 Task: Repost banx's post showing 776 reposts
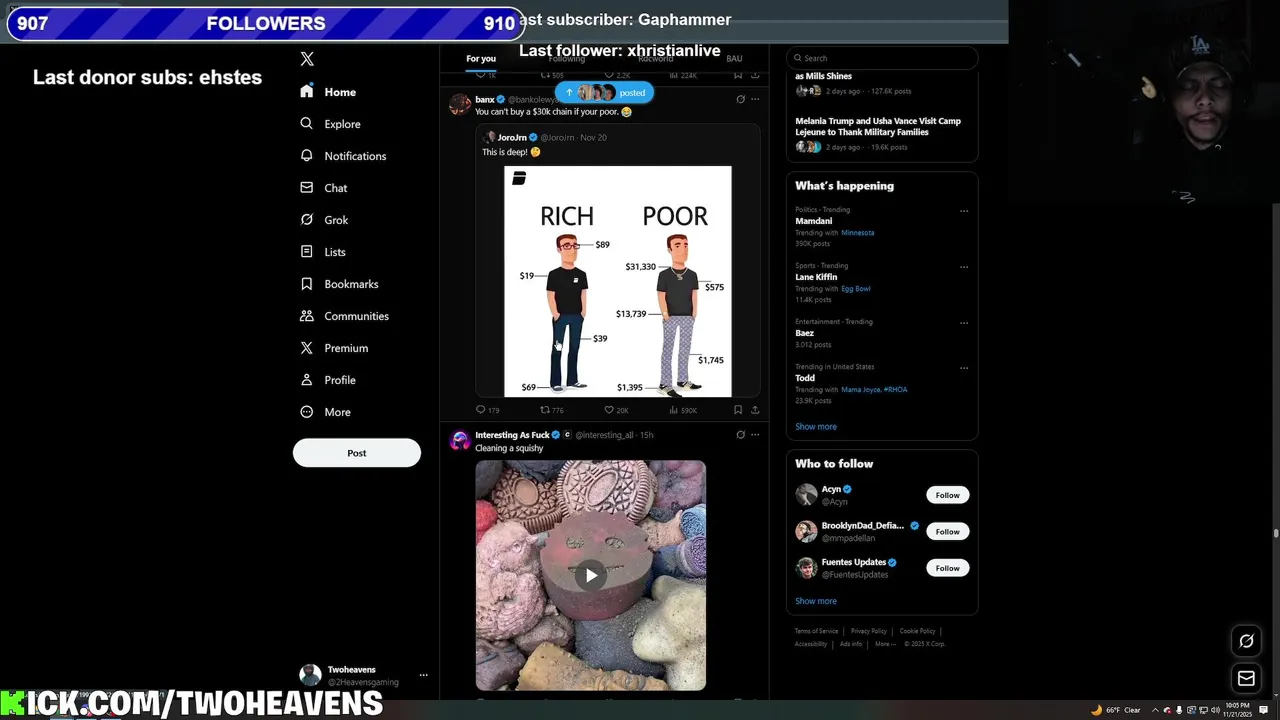(552, 410)
